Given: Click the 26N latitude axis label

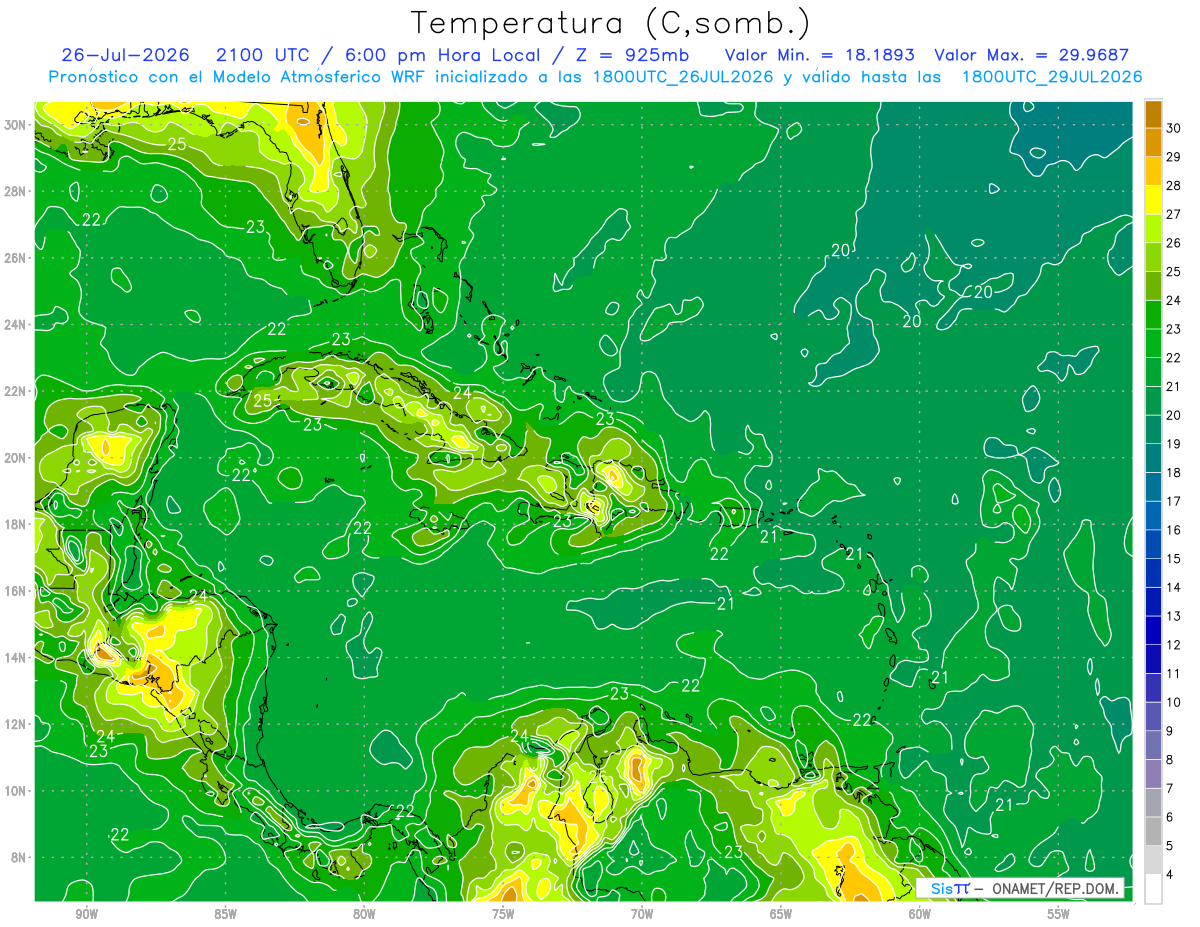Looking at the screenshot, I should click(x=16, y=258).
